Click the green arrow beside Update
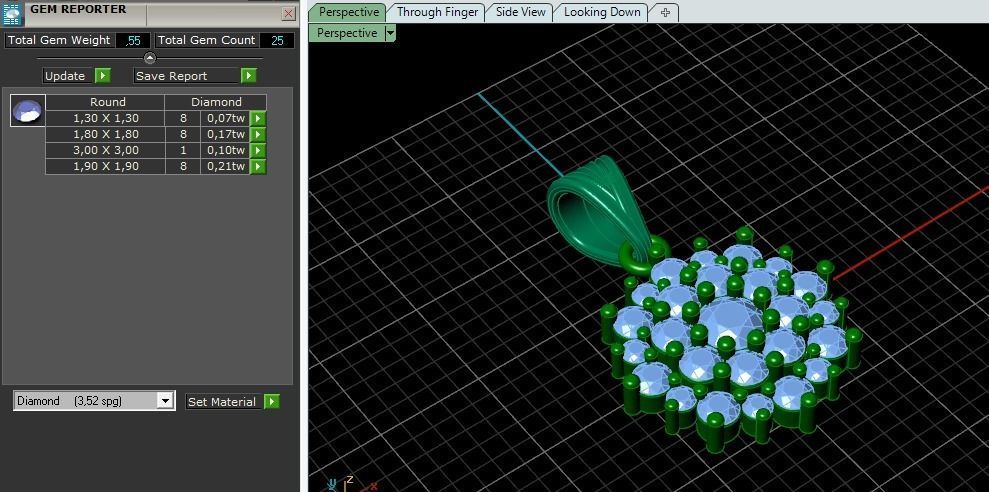Screen dimensions: 989x492 [x=103, y=76]
